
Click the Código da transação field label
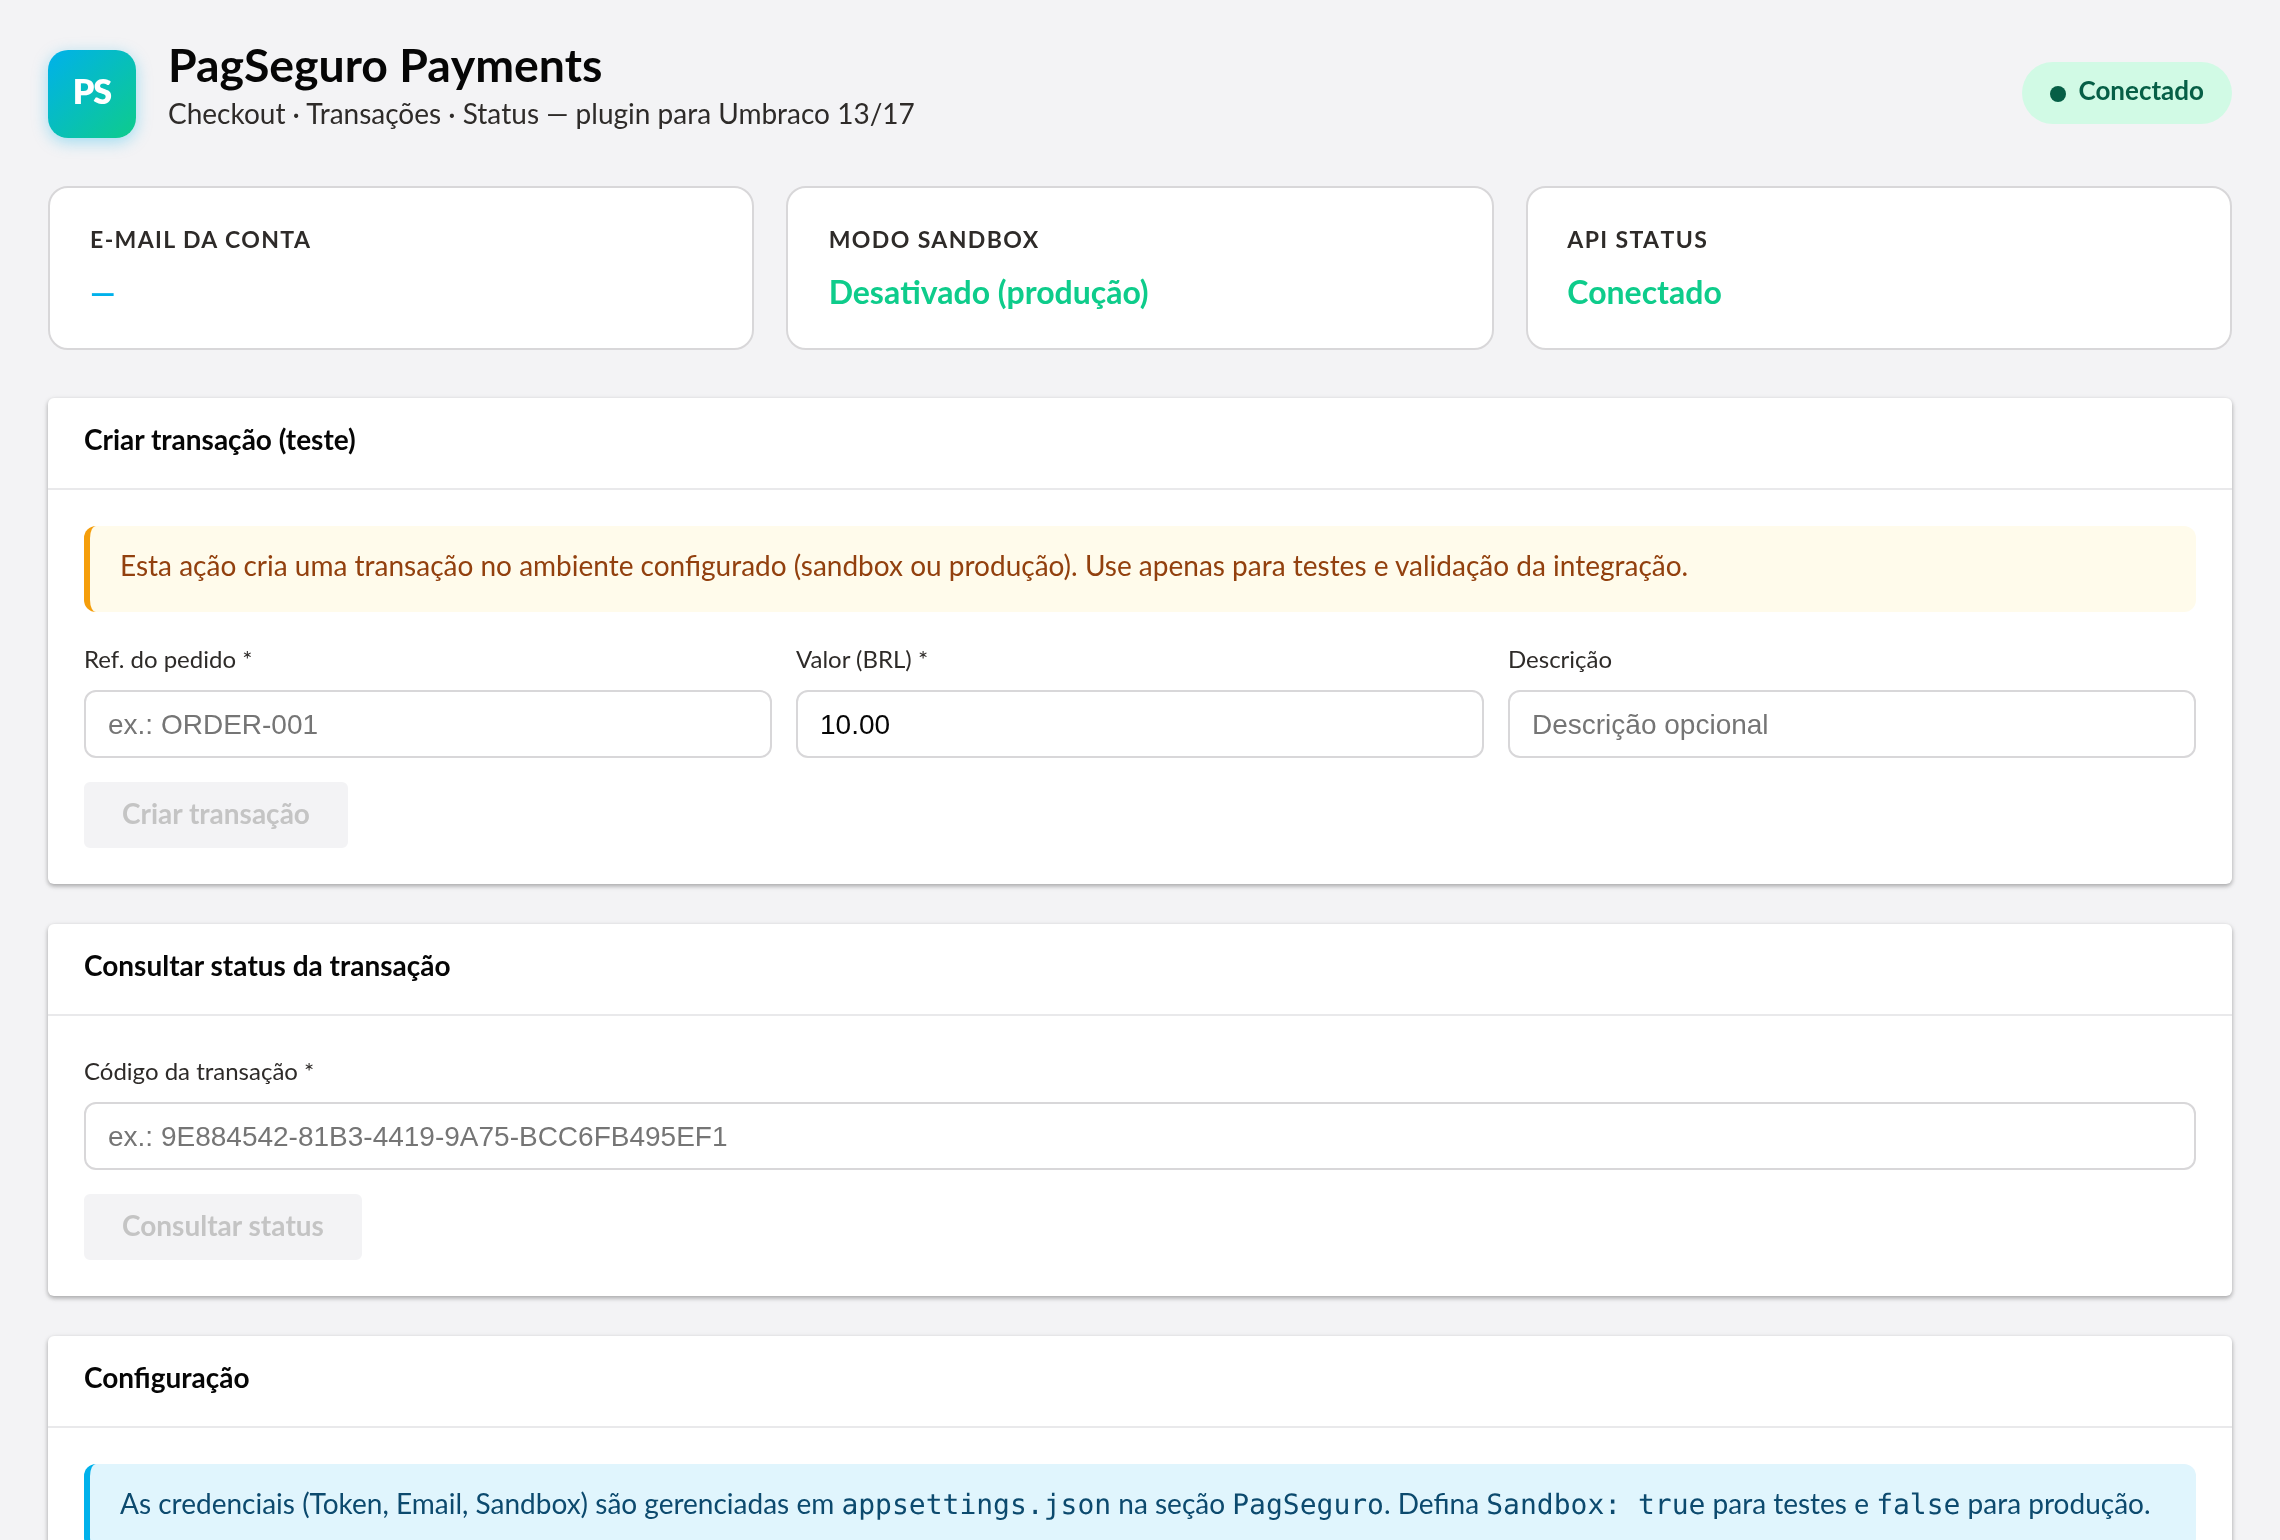click(x=199, y=1072)
